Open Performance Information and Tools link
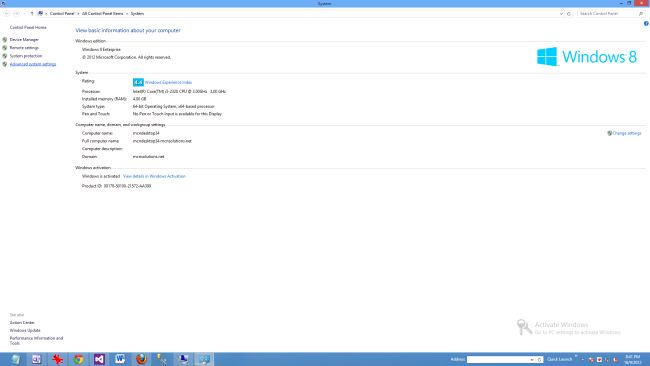Viewport: 650px width, 366px height. 36,341
